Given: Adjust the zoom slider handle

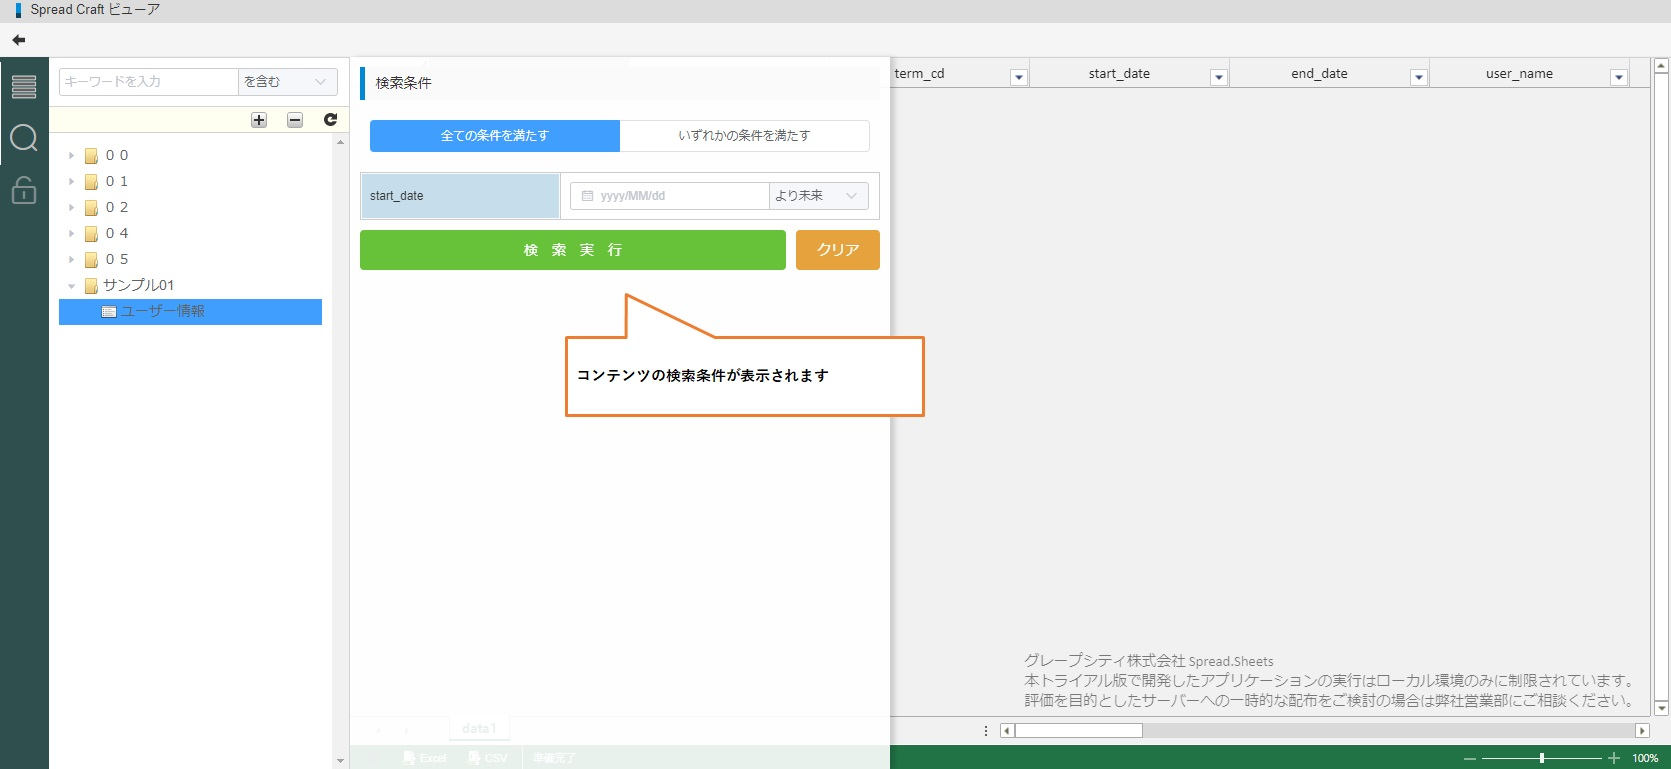Looking at the screenshot, I should (x=1541, y=758).
